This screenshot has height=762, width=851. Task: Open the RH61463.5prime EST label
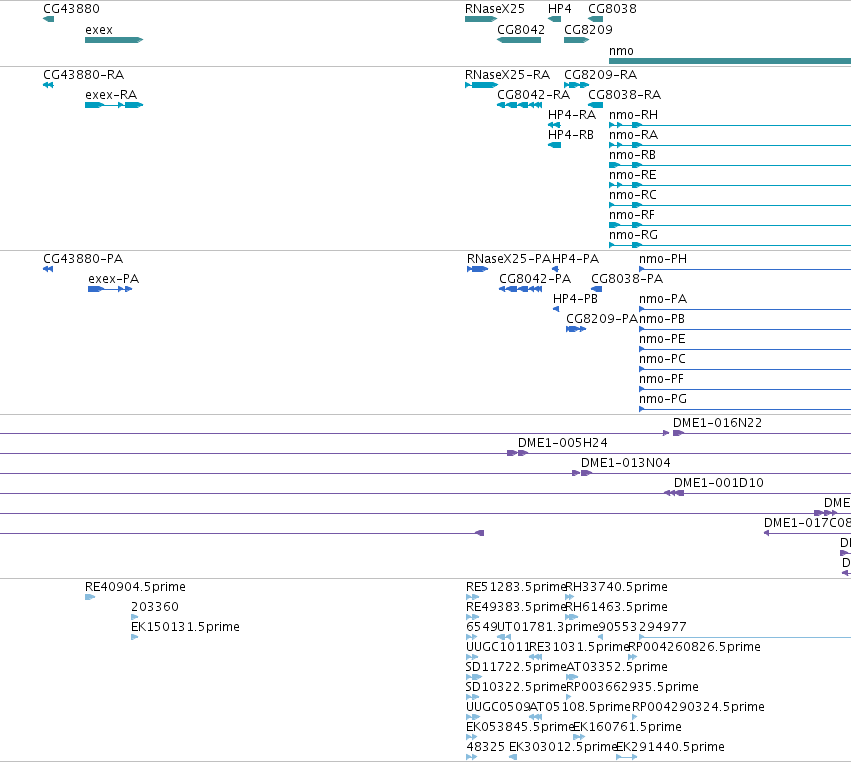point(617,607)
